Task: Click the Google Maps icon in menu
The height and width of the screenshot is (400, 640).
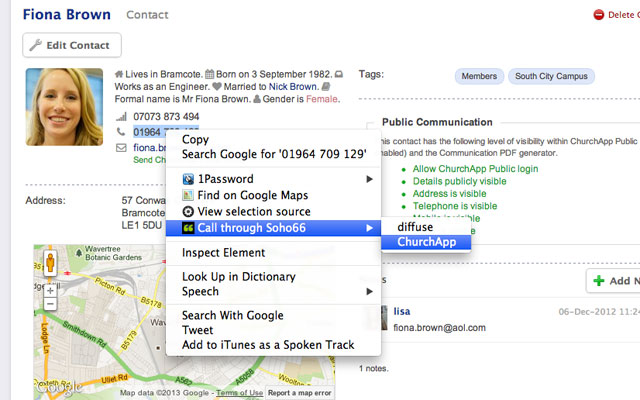Action: [x=187, y=195]
